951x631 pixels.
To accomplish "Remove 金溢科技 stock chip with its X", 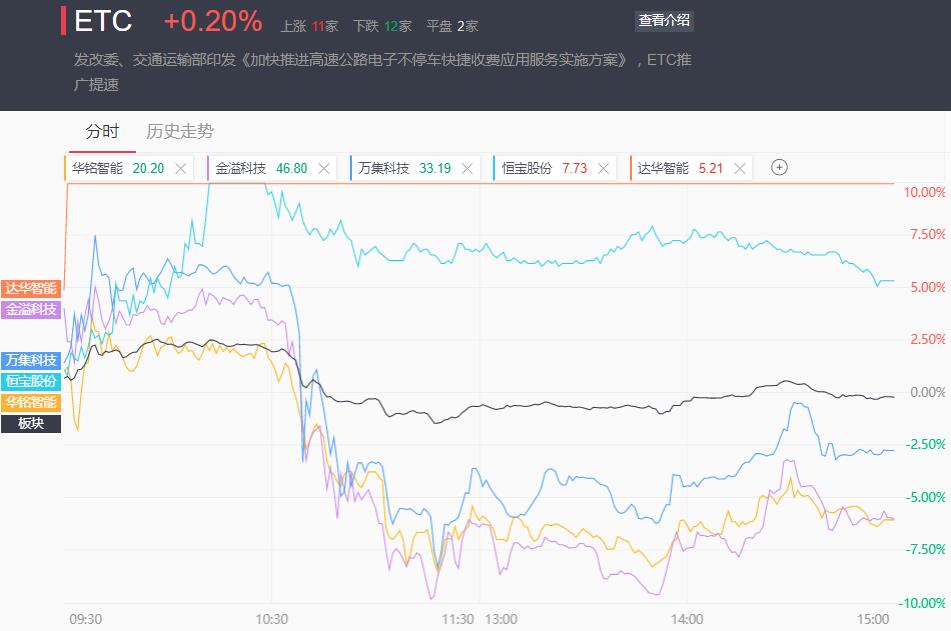I will coord(324,169).
